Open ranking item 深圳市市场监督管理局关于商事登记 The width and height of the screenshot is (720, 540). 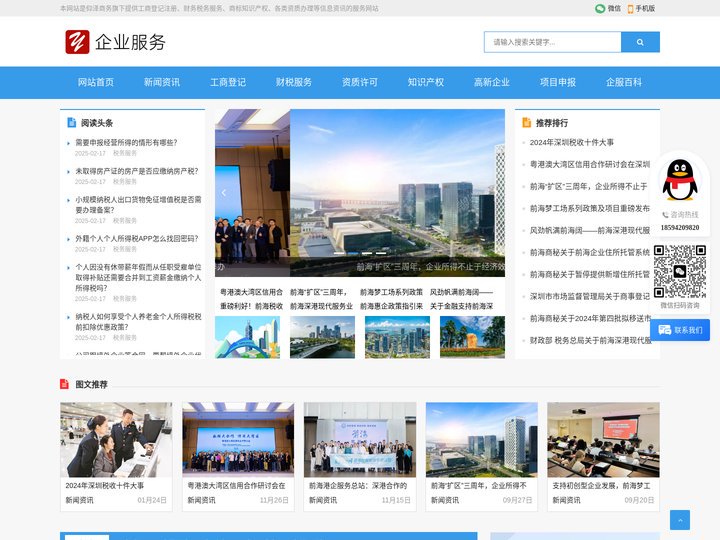590,296
